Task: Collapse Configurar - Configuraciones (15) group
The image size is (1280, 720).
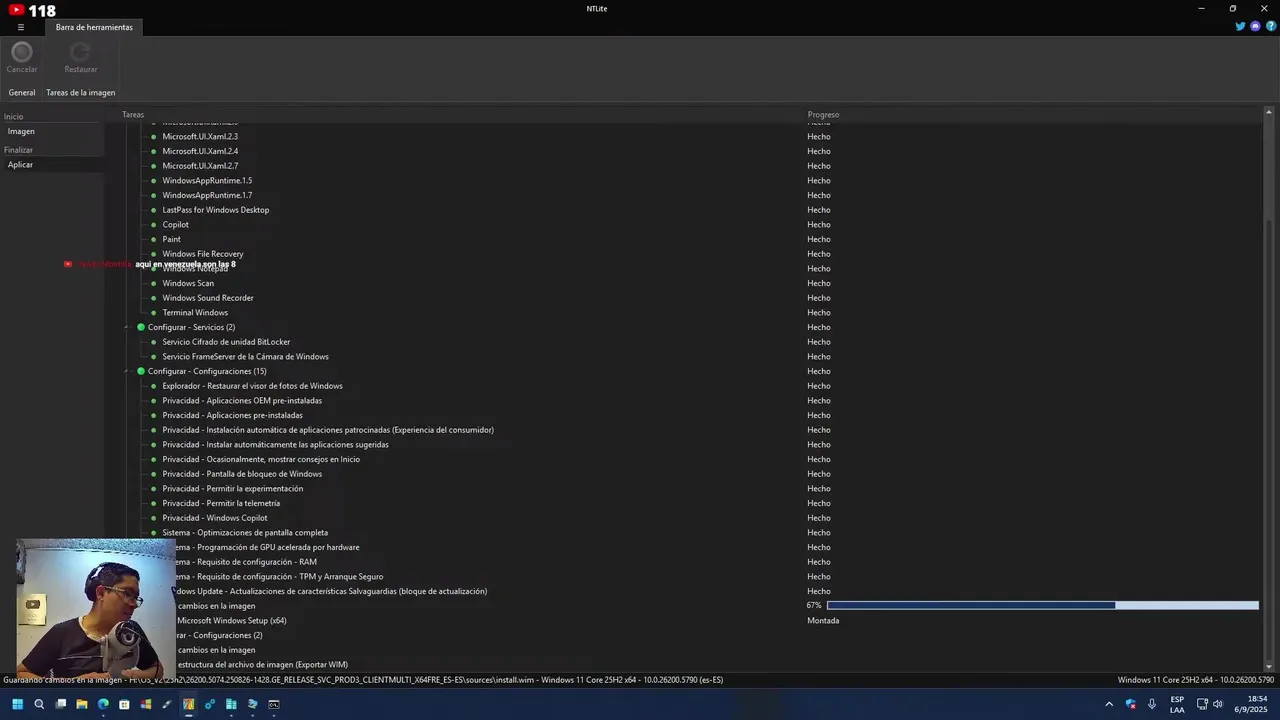Action: click(127, 371)
